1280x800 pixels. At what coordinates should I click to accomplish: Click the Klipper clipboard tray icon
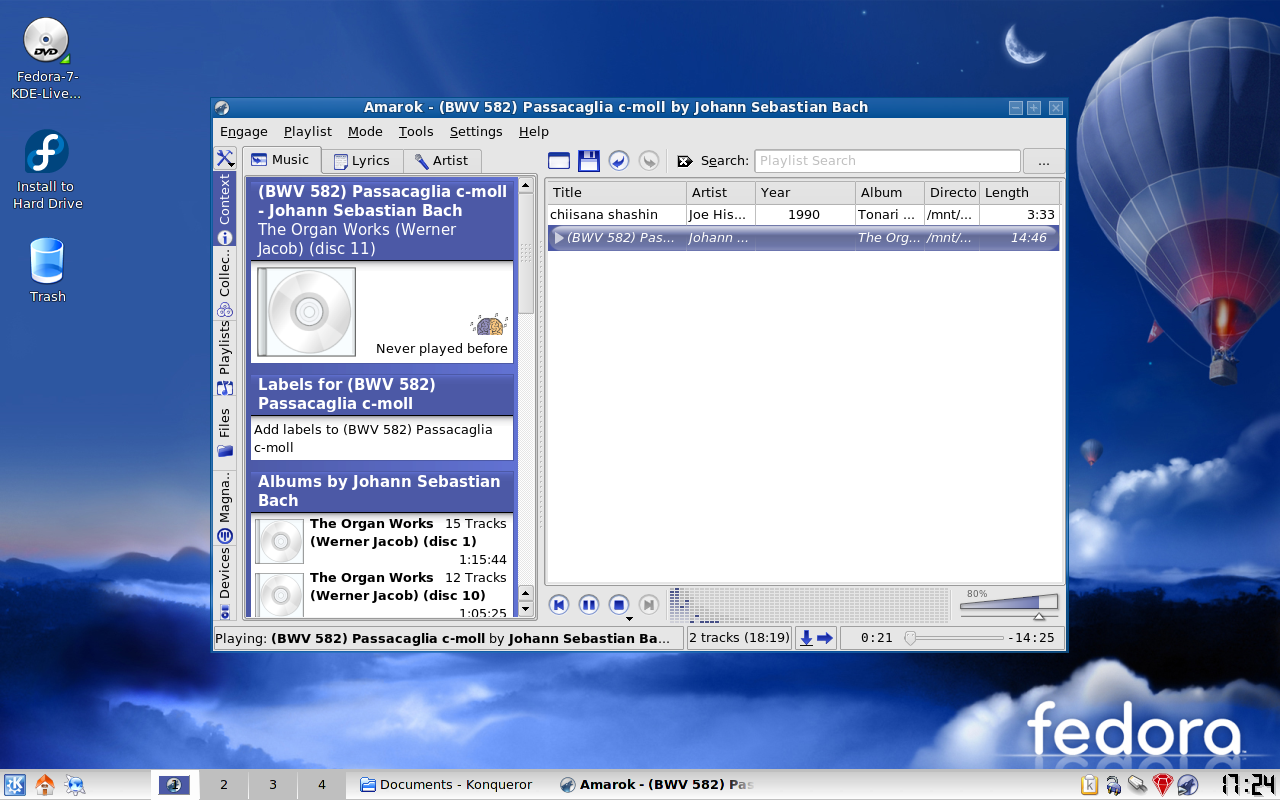click(x=1089, y=785)
